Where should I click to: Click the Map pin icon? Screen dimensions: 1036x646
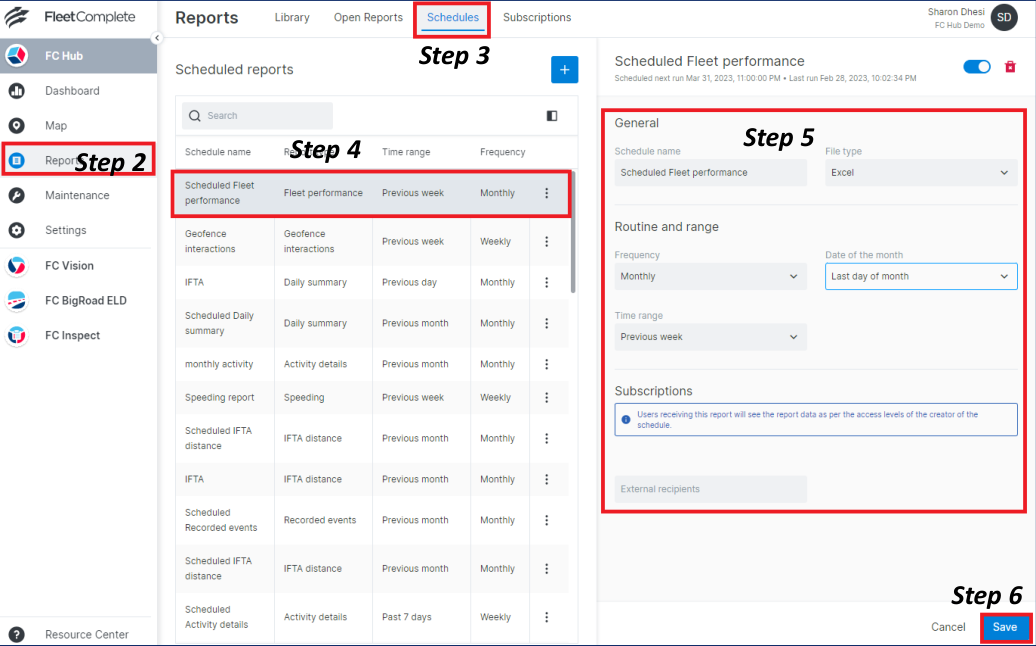pyautogui.click(x=16, y=126)
